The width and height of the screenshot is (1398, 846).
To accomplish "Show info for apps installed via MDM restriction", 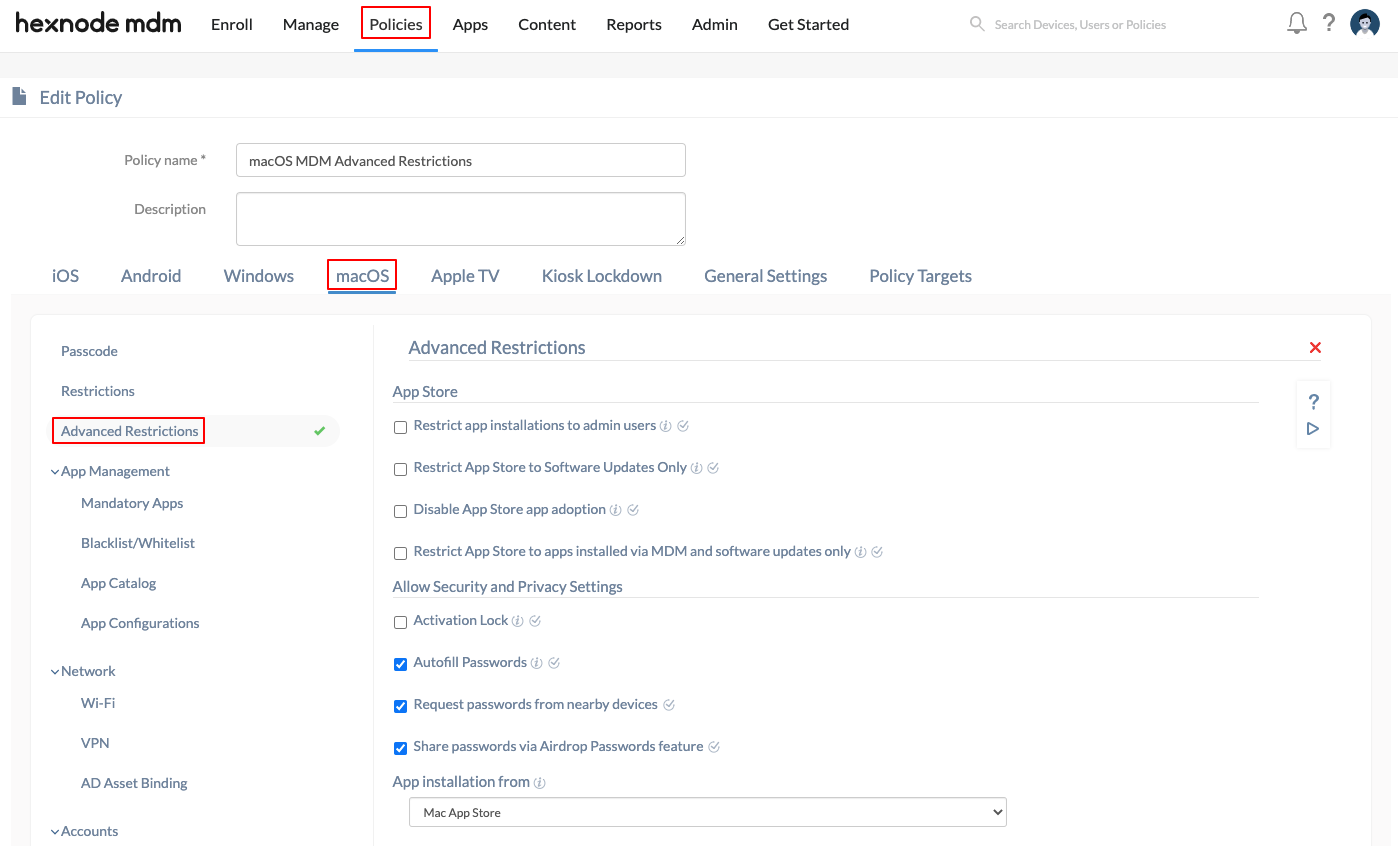I will (x=860, y=552).
